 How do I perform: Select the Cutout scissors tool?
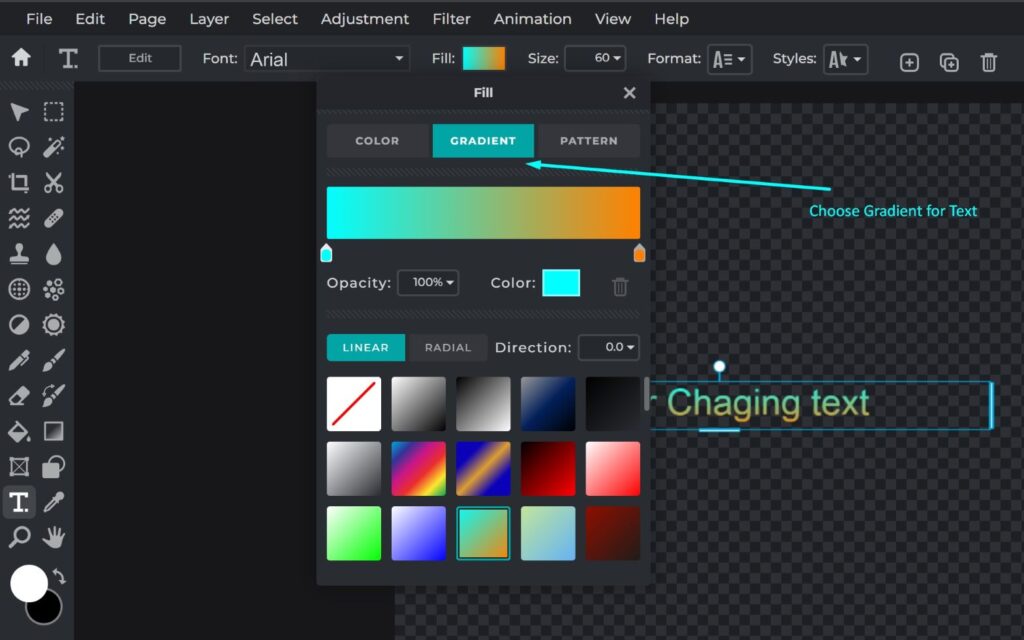click(54, 182)
